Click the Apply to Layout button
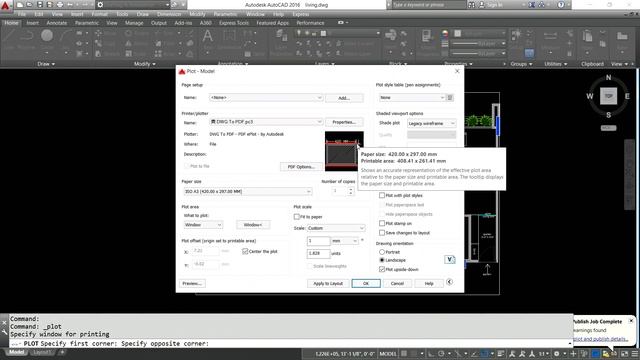The image size is (640, 360). [x=328, y=283]
